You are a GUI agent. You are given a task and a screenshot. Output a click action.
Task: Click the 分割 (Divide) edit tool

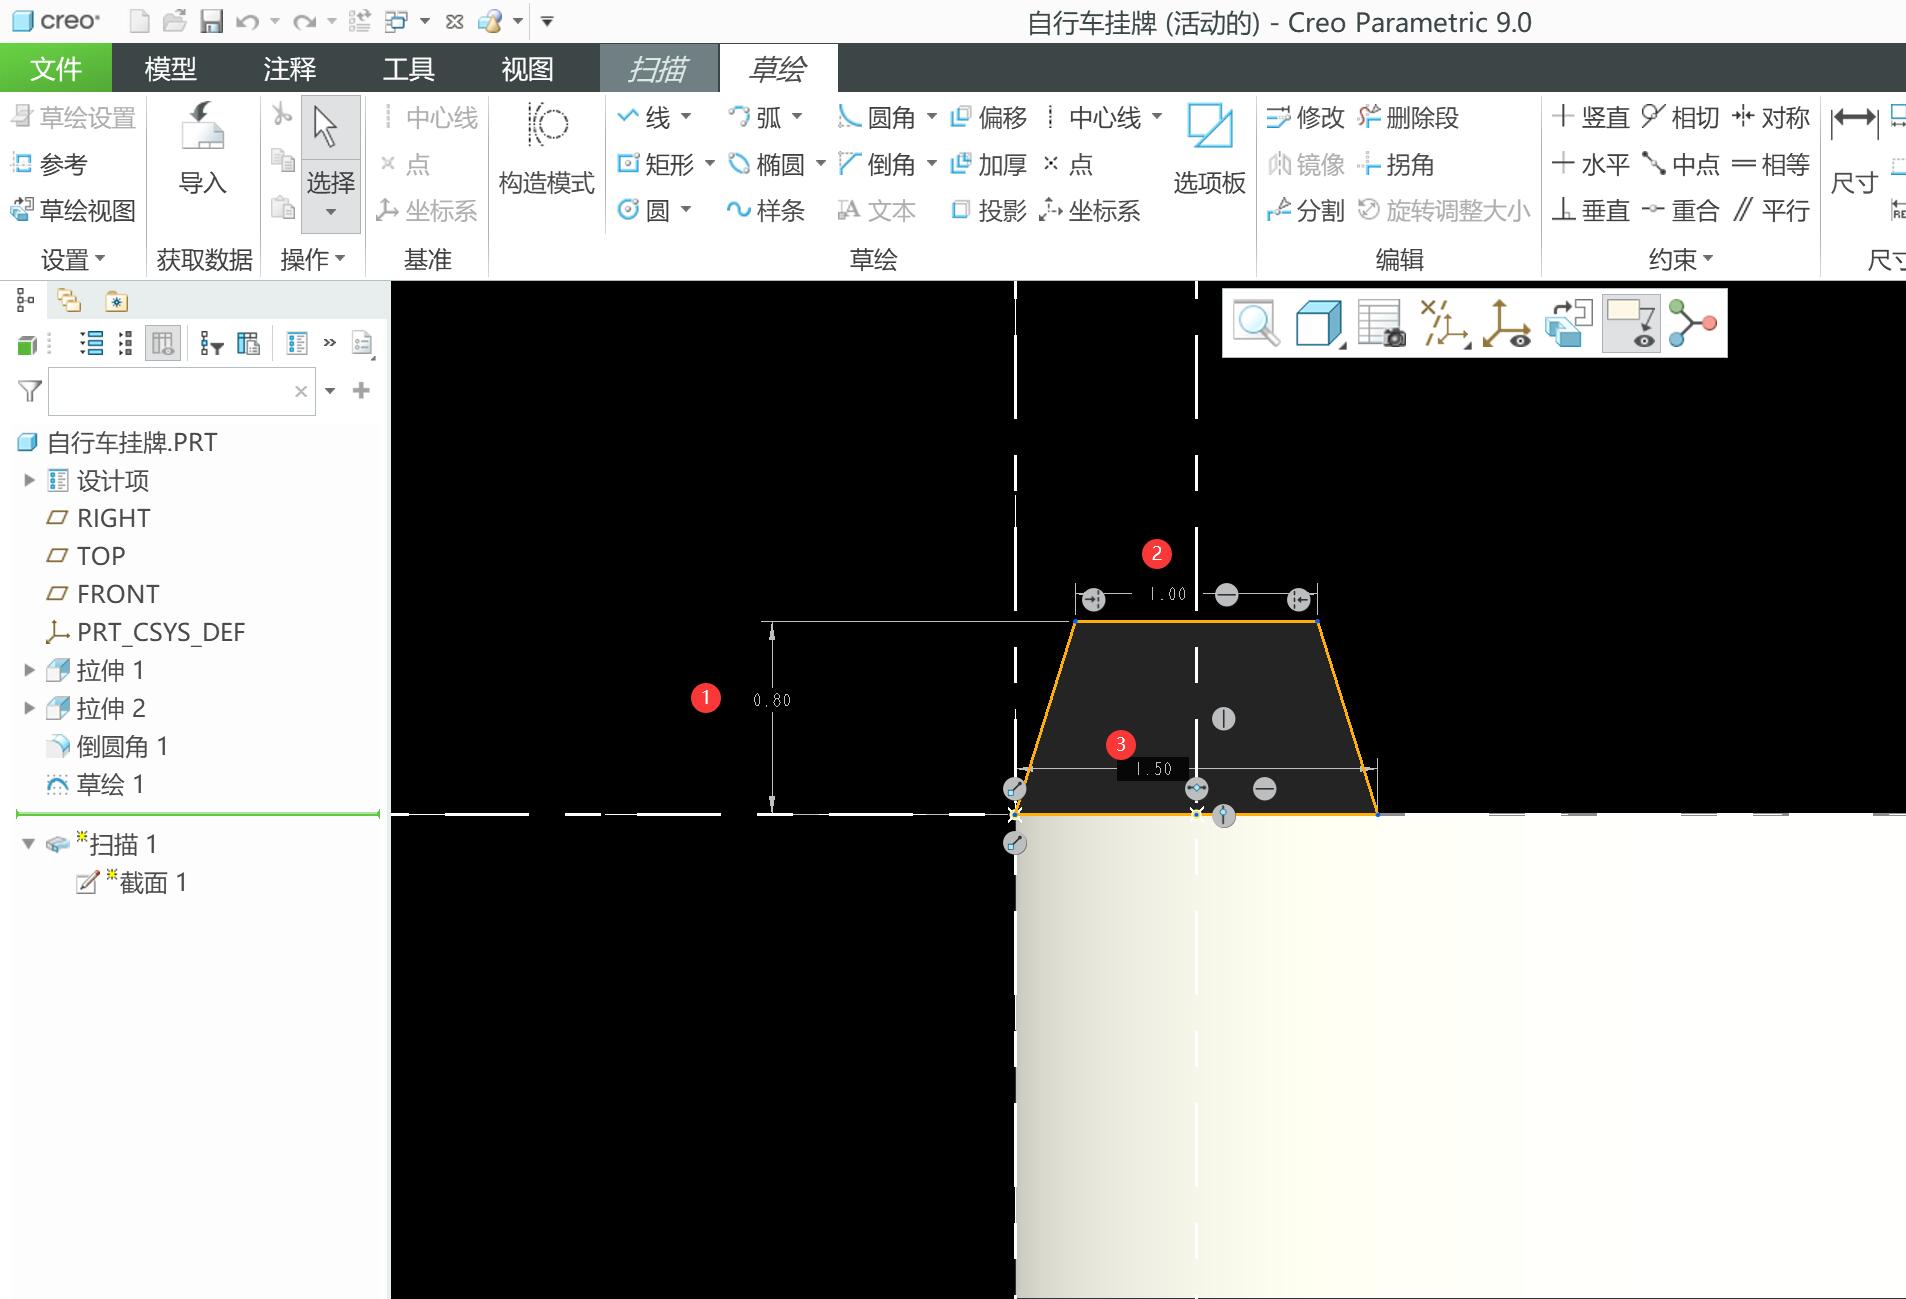[1305, 210]
